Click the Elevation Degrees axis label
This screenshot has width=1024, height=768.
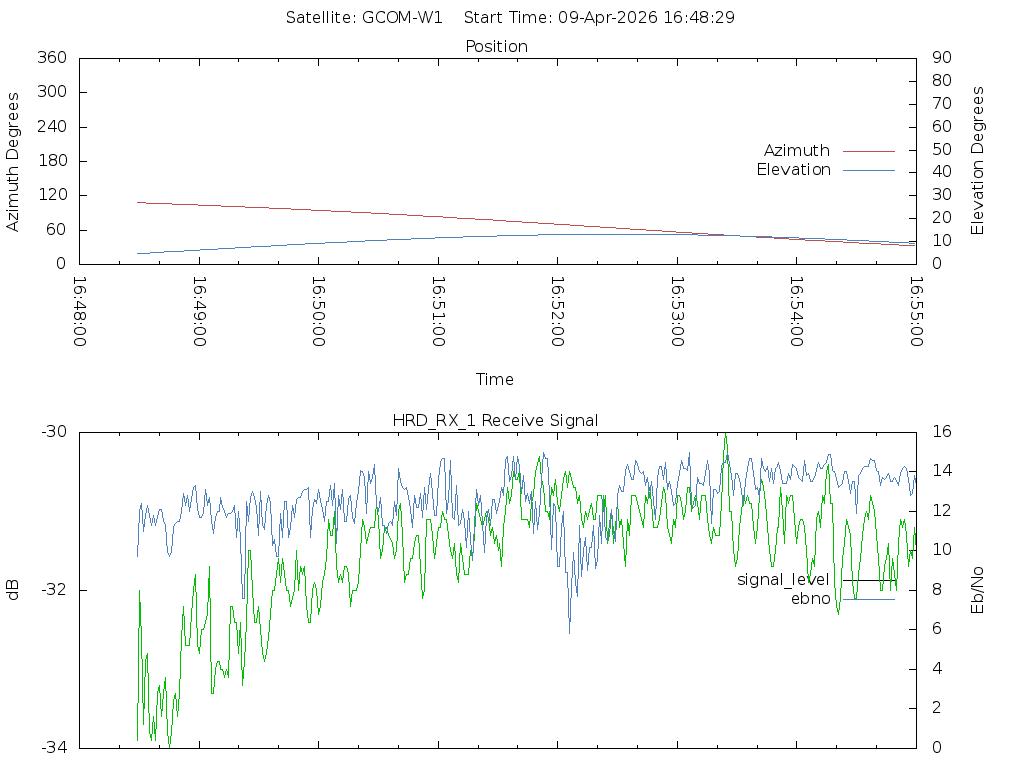[x=978, y=161]
